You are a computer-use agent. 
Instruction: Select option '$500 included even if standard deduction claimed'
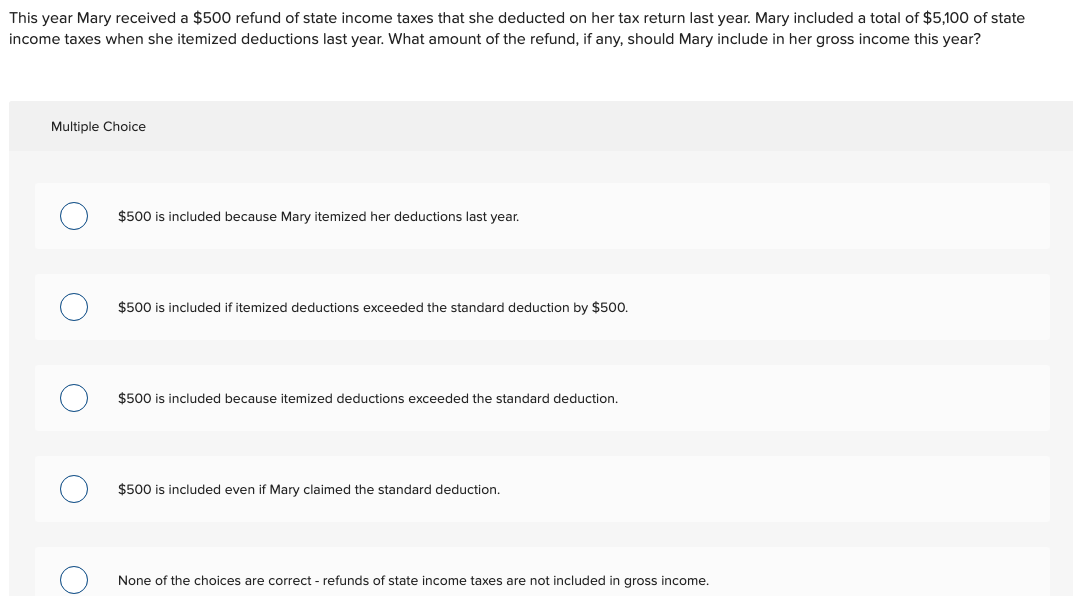point(309,489)
